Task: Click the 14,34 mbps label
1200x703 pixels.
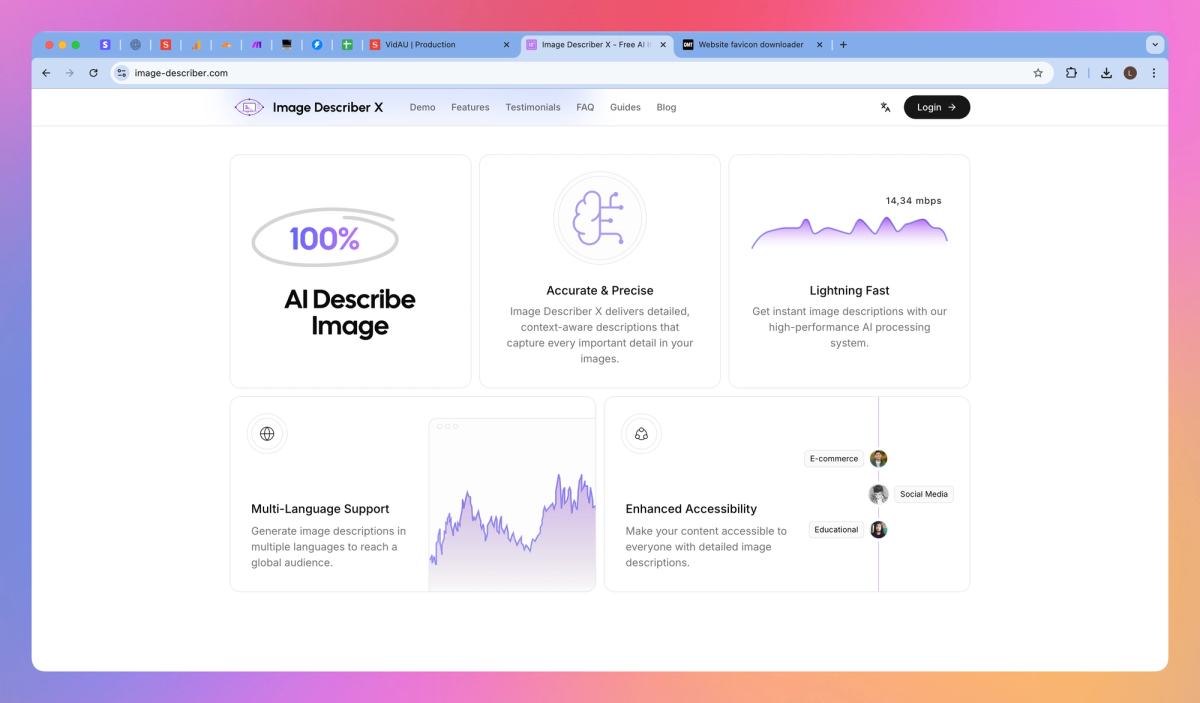Action: pos(913,201)
